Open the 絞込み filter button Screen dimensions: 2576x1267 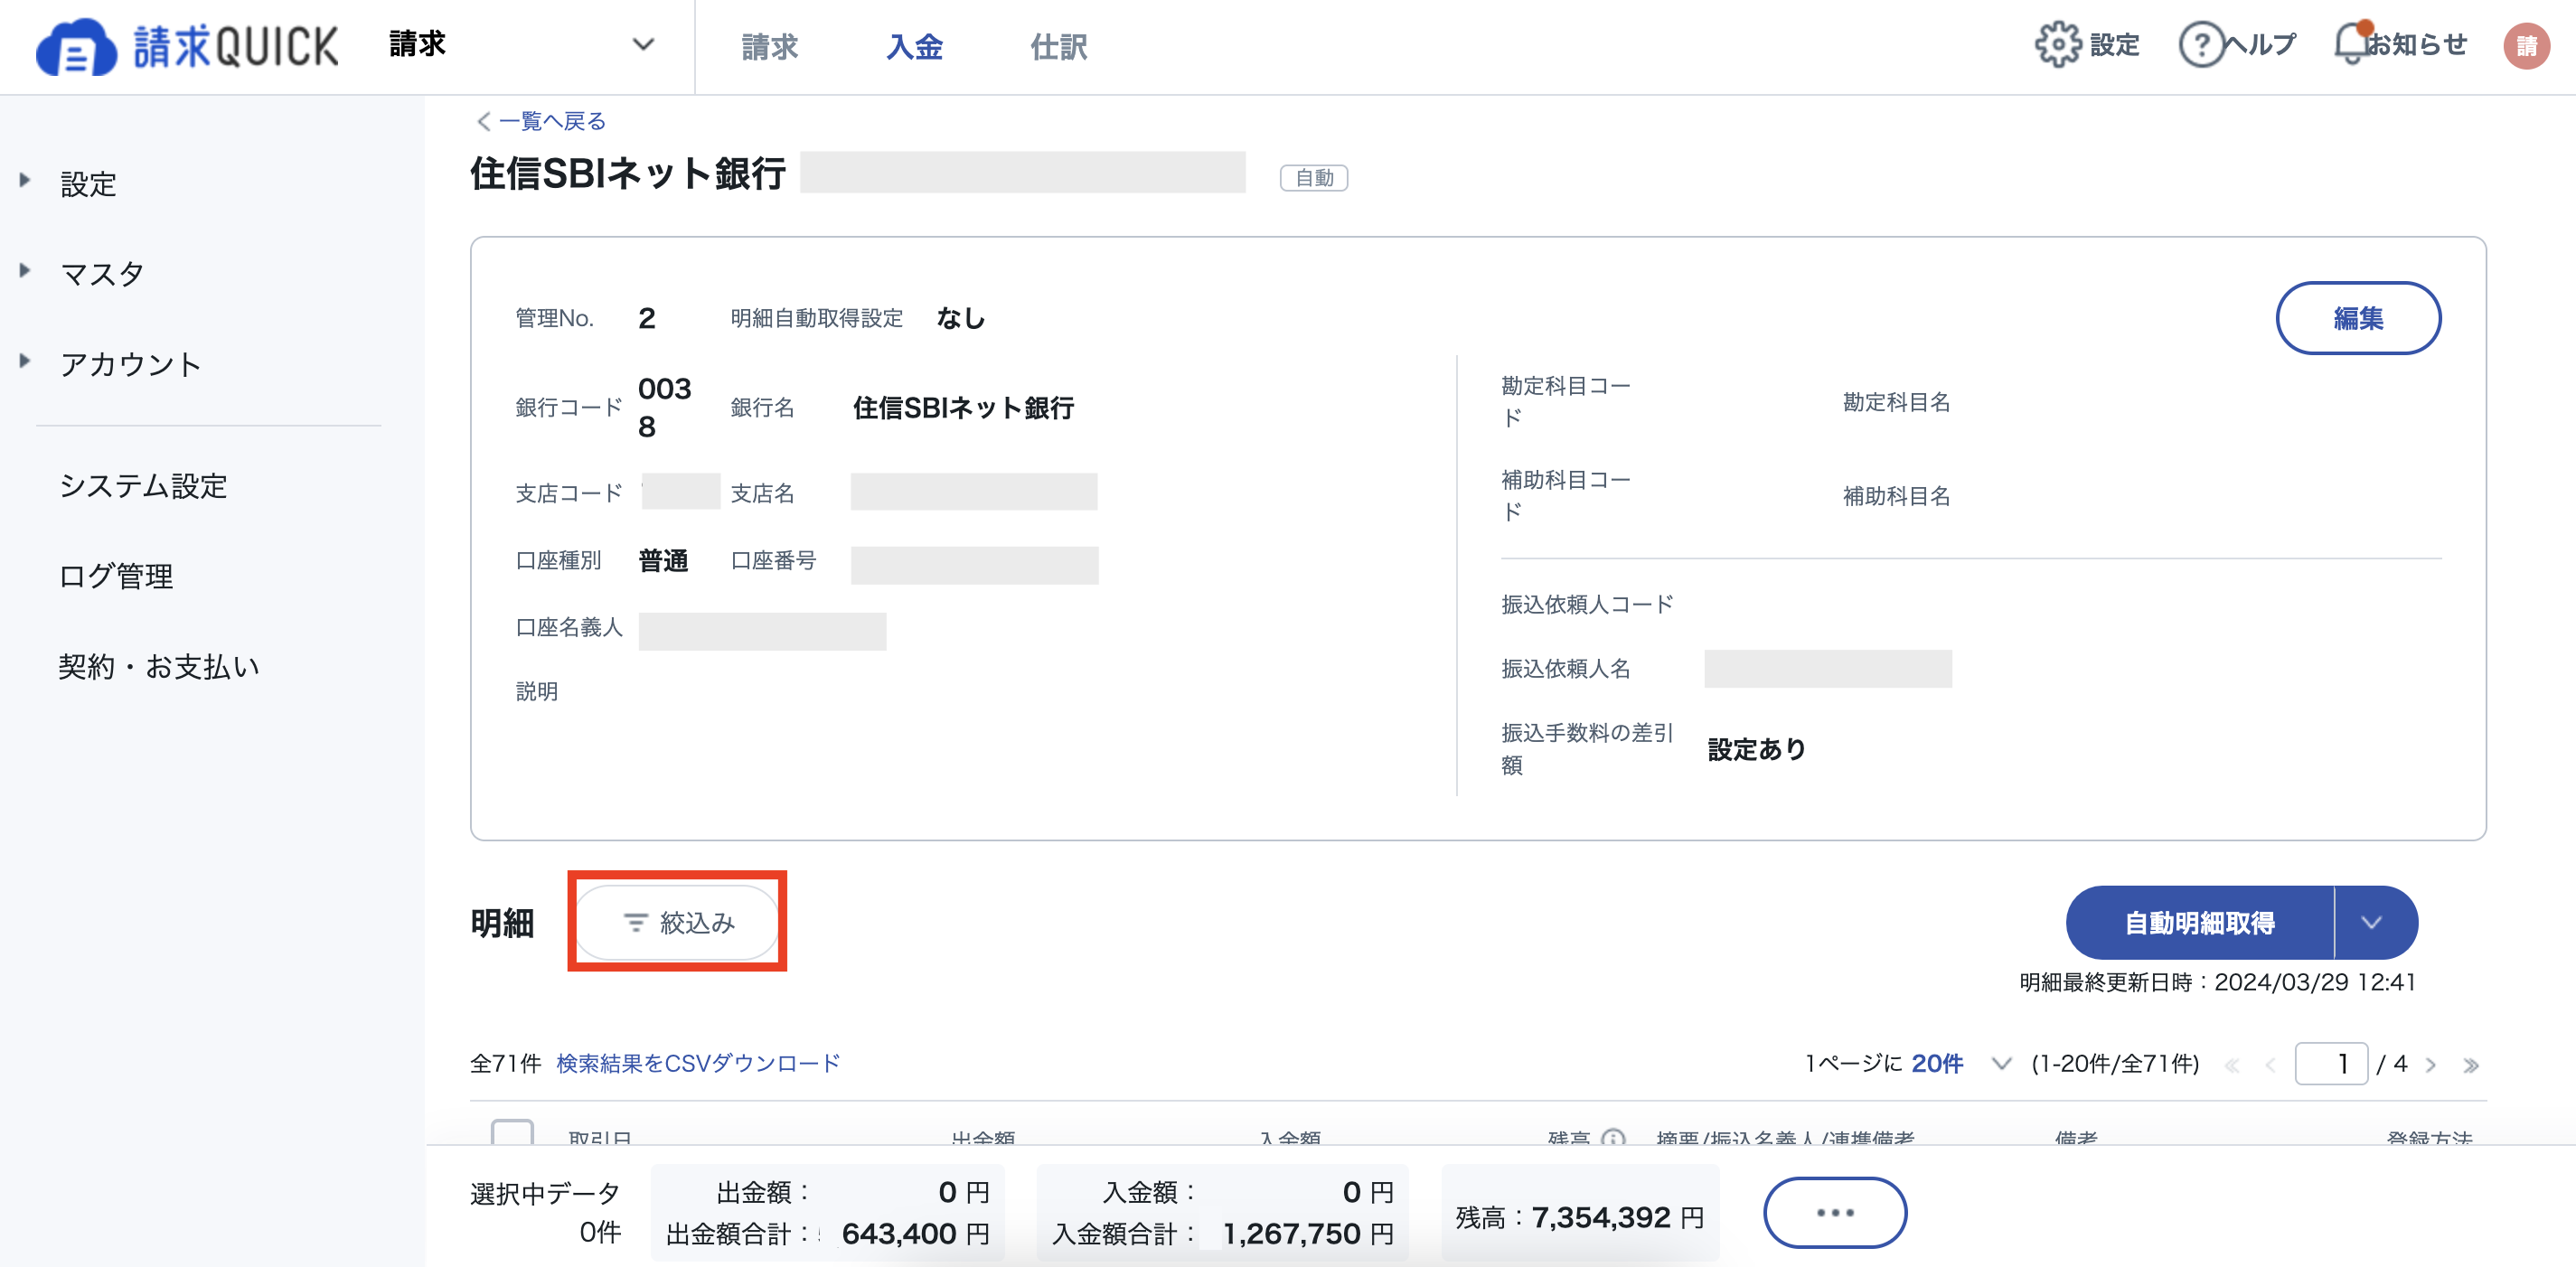pyautogui.click(x=678, y=922)
